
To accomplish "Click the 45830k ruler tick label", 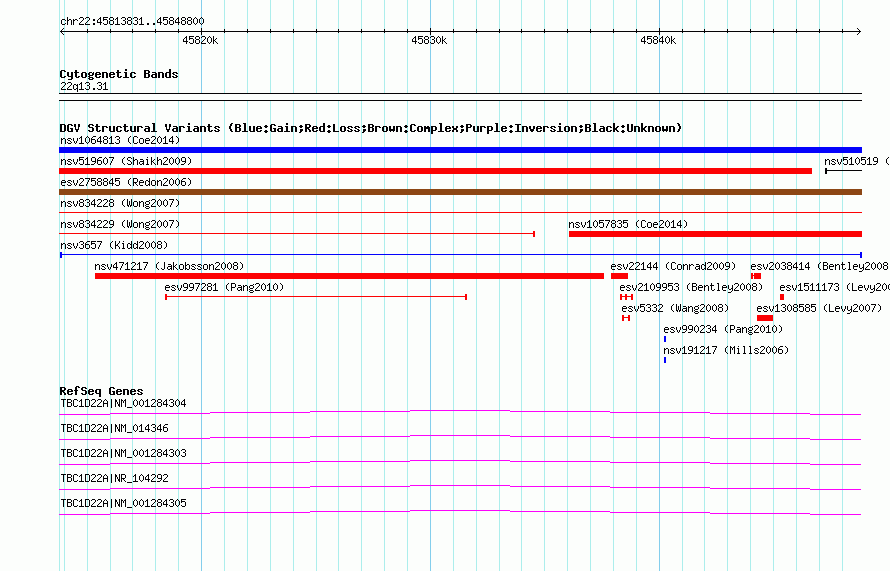I will 429,40.
